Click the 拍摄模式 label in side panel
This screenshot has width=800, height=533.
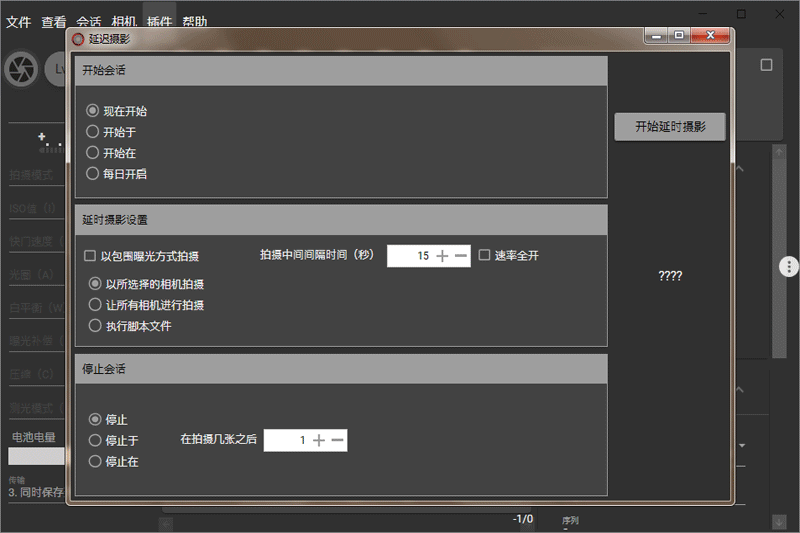pos(31,175)
